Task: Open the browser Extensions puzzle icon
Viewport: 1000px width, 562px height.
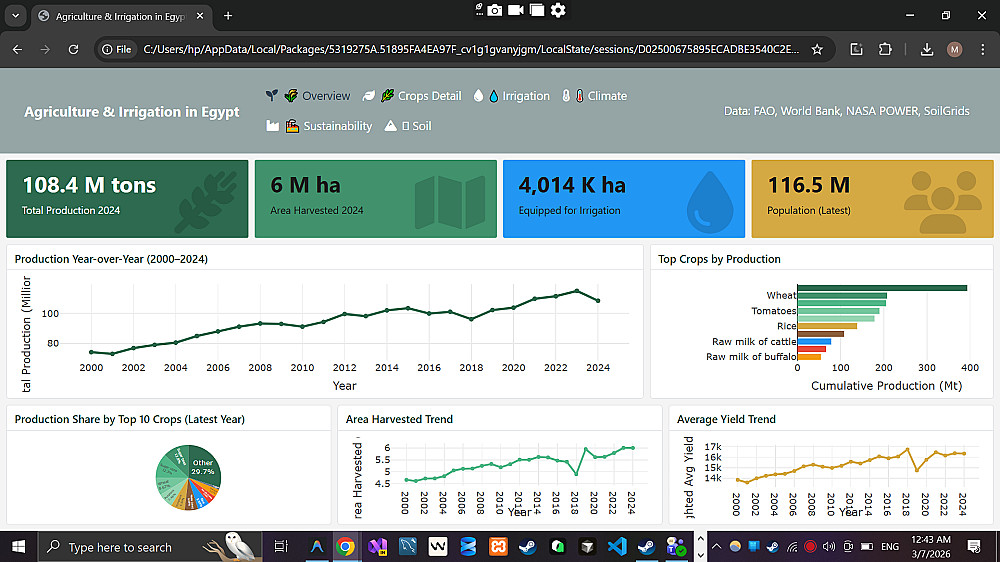Action: coord(885,49)
